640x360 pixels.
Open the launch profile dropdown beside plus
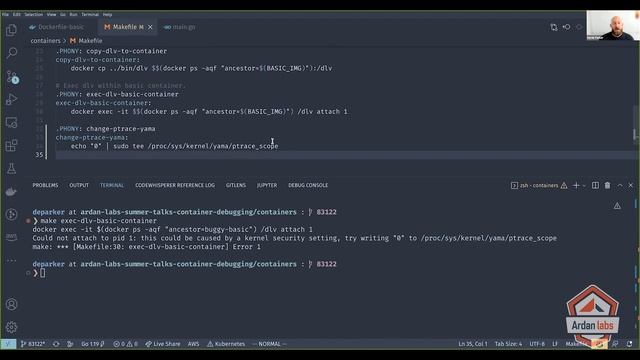coord(584,185)
